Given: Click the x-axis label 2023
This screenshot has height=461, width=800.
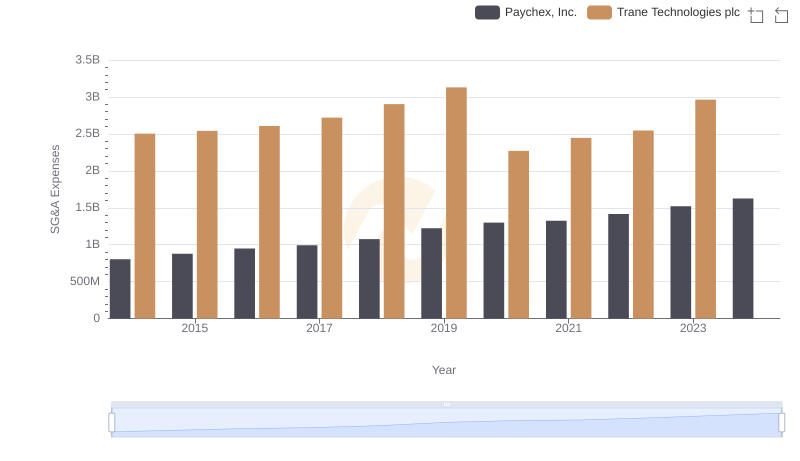Looking at the screenshot, I should coord(693,328).
